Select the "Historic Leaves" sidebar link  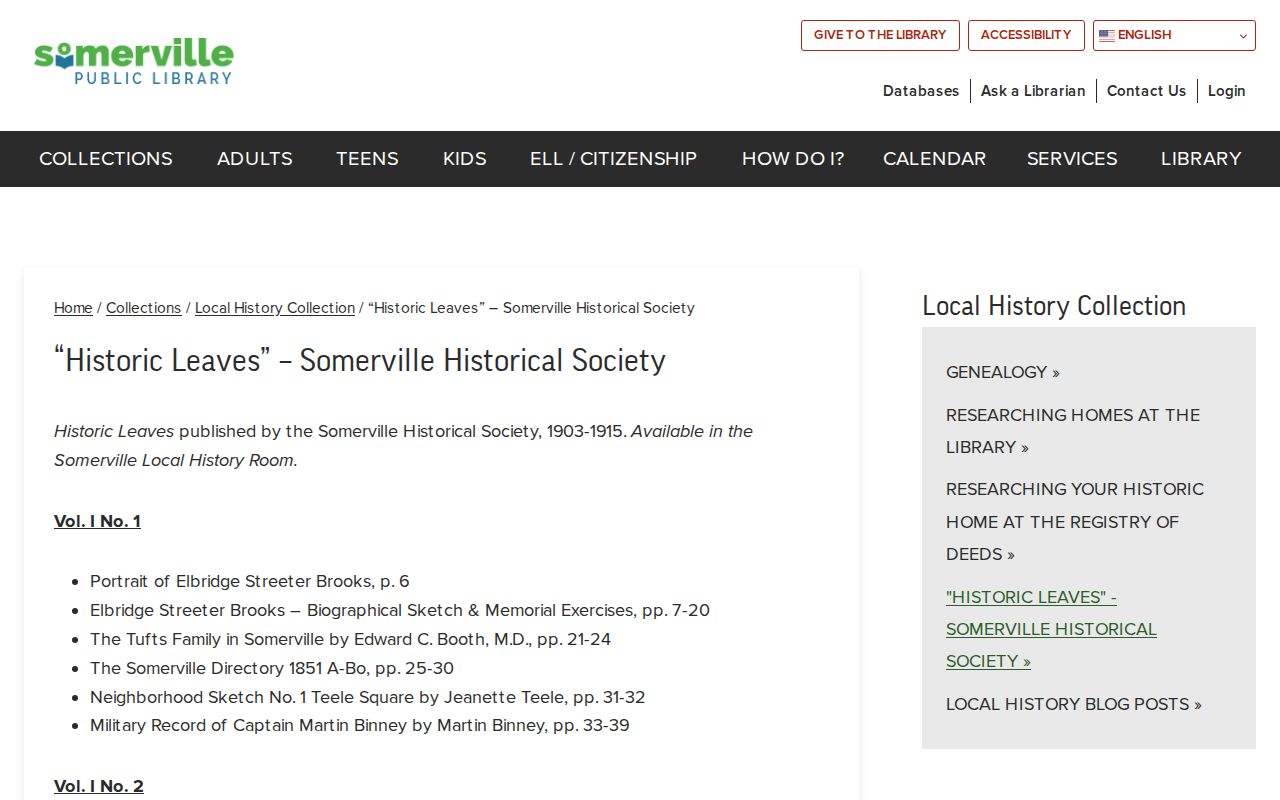pyautogui.click(x=1051, y=629)
